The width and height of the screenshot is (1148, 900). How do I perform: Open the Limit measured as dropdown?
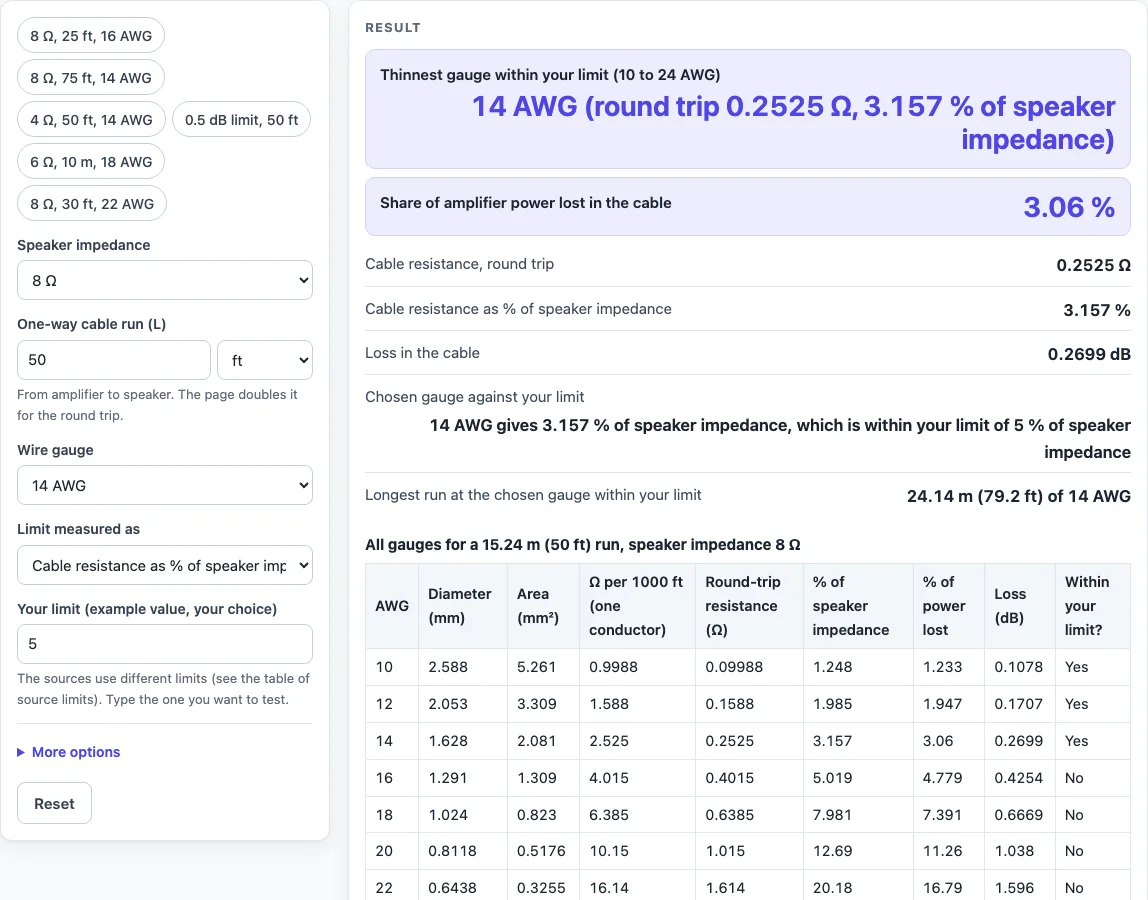165,565
